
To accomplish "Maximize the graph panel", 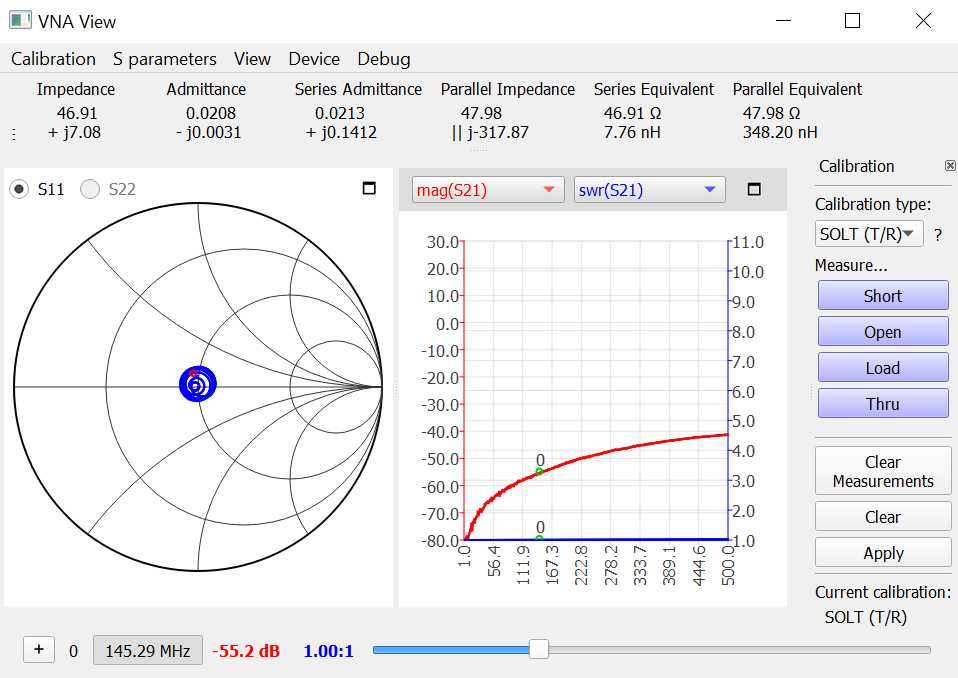I will (754, 189).
